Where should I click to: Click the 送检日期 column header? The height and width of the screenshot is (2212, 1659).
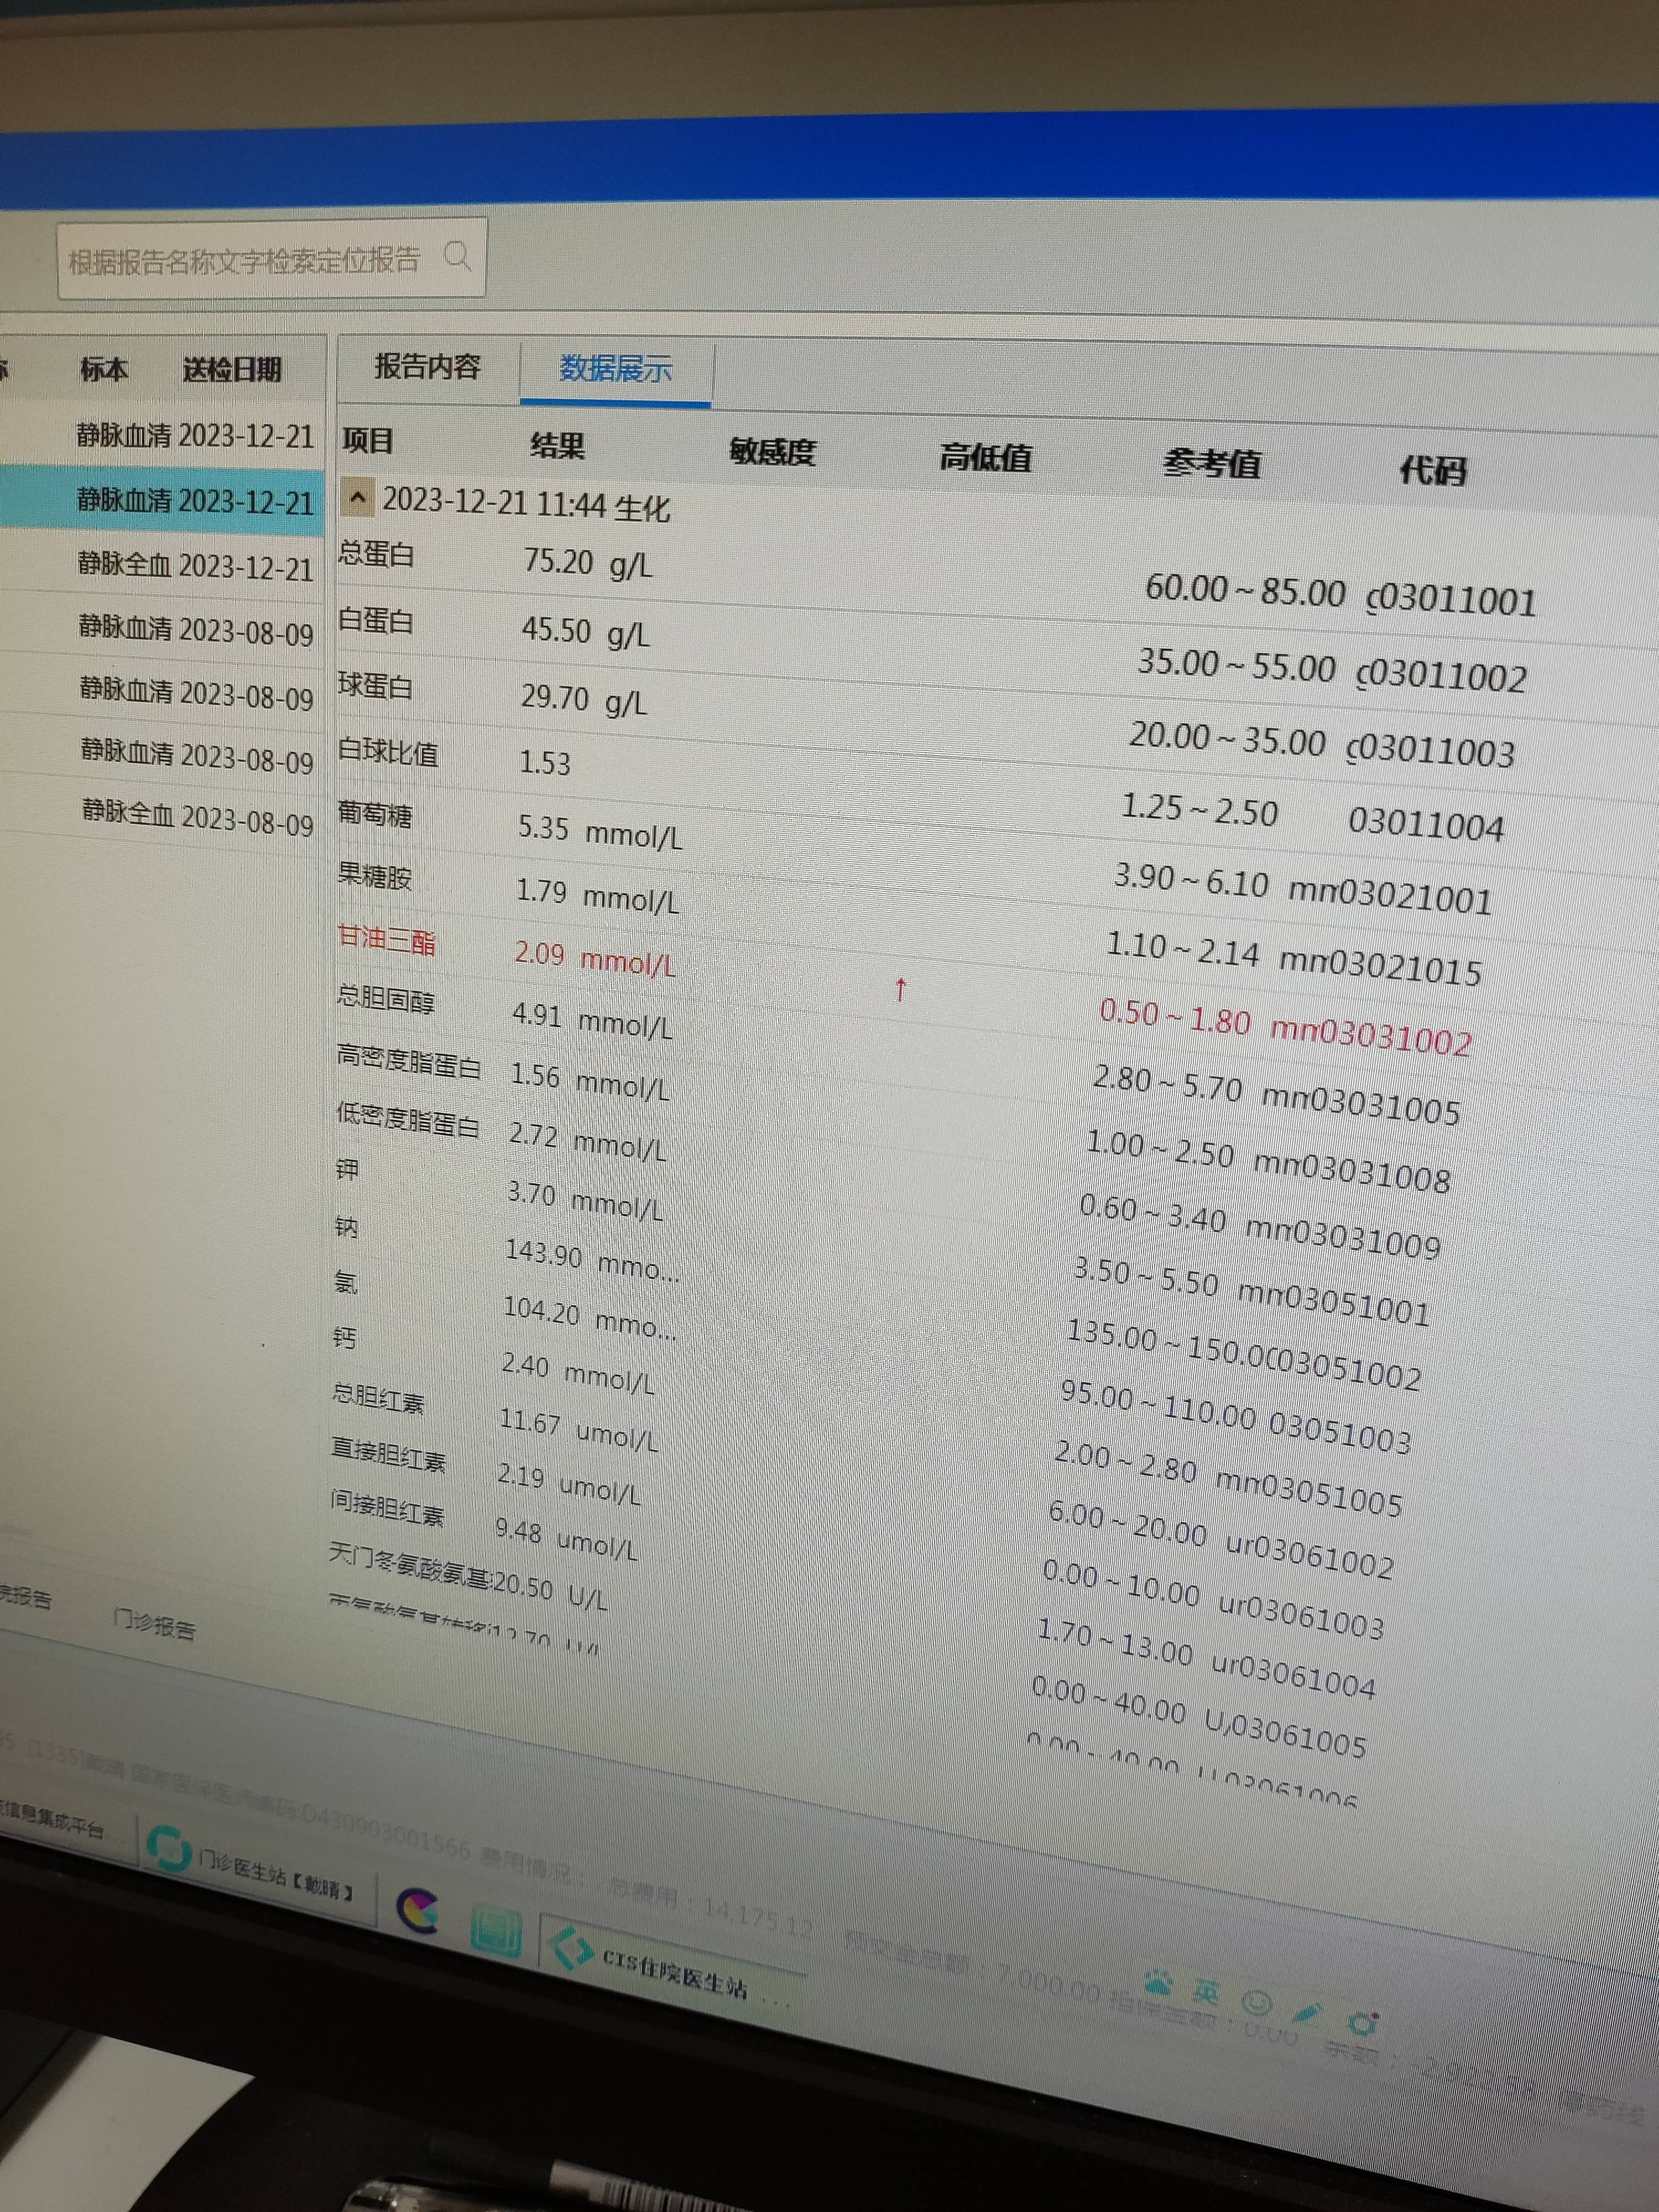coord(232,370)
